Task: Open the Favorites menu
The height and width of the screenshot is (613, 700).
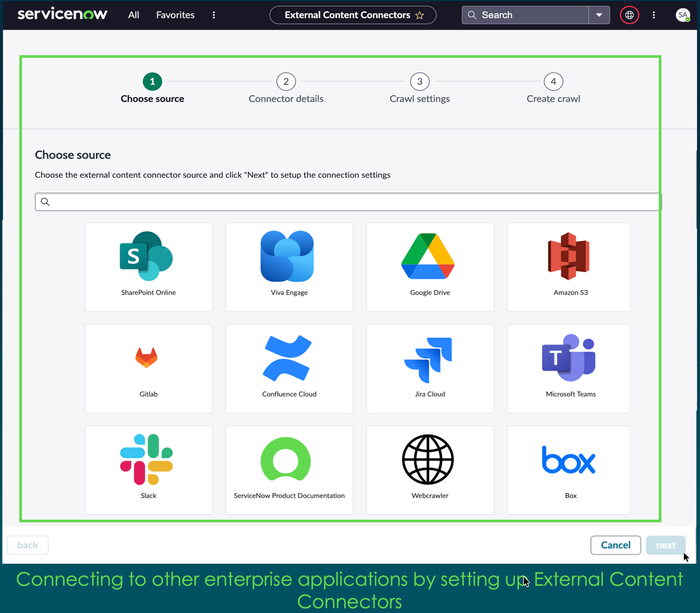Action: click(x=175, y=15)
